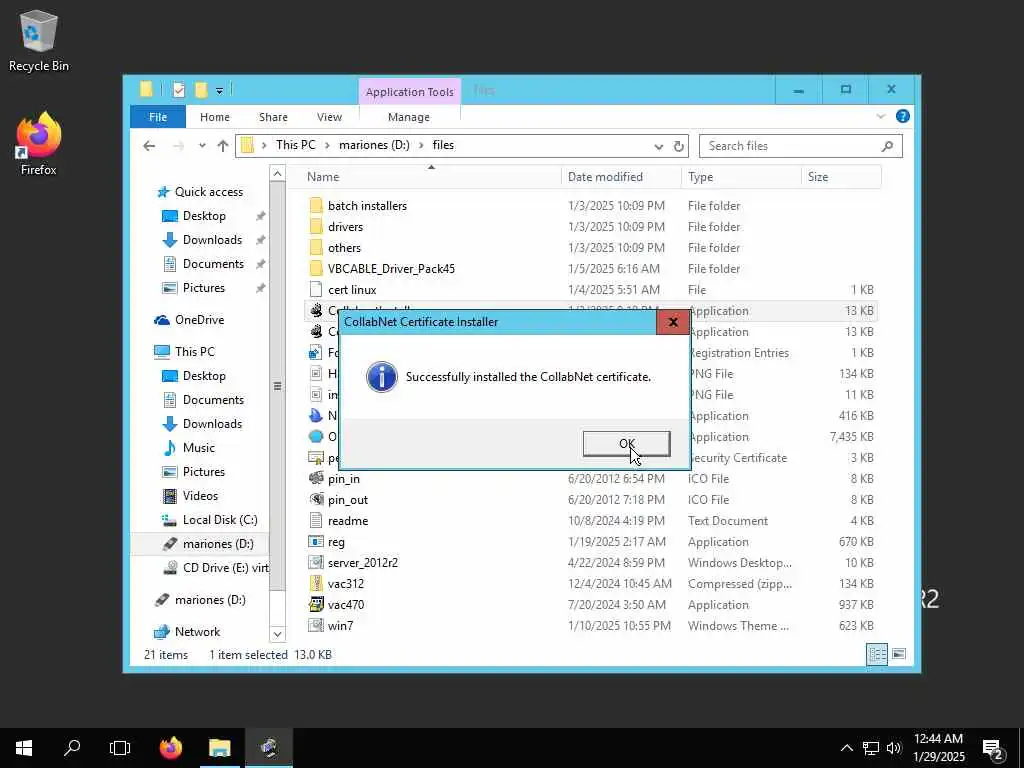This screenshot has width=1024, height=768.
Task: Select the others folder
Action: pyautogui.click(x=344, y=248)
